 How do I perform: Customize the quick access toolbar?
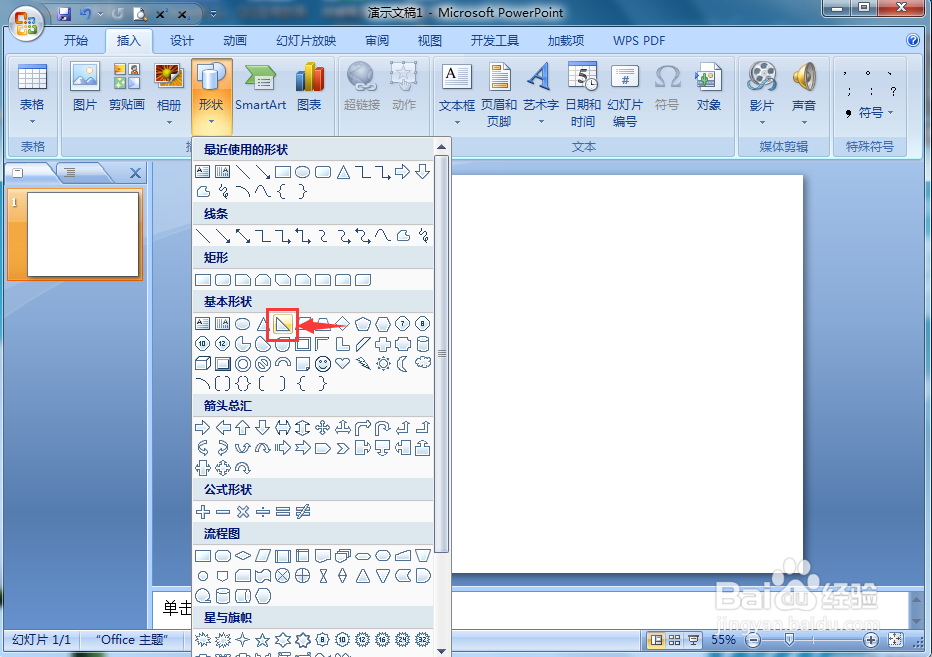(213, 13)
